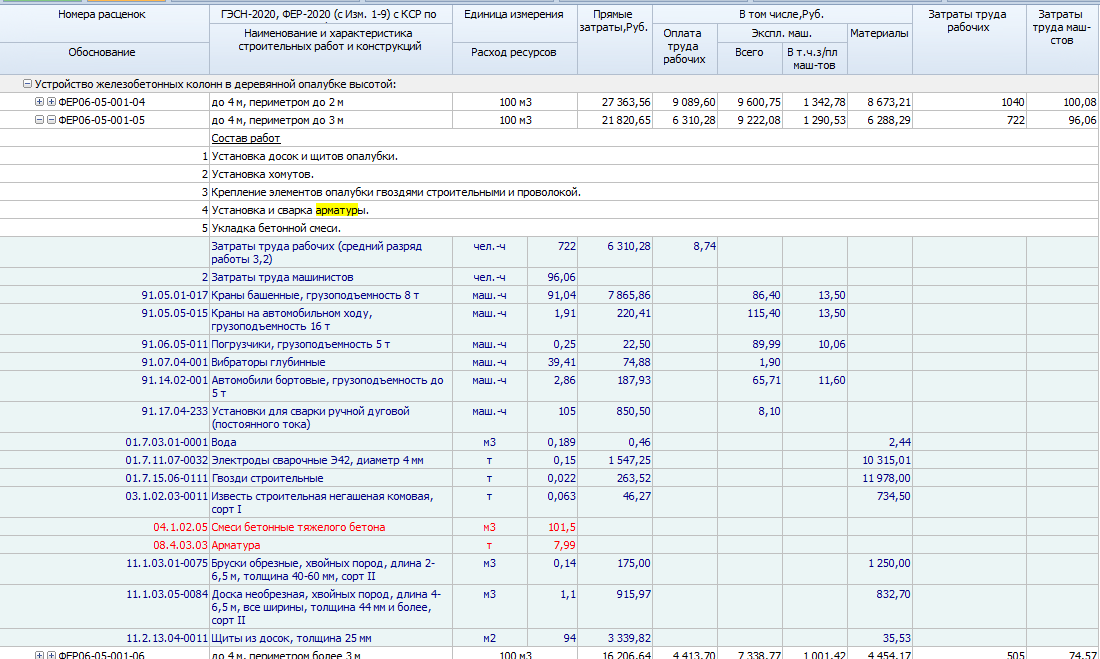
Task: Collapse the group 'Устройство железобетонных колонн'
Action: (27, 84)
